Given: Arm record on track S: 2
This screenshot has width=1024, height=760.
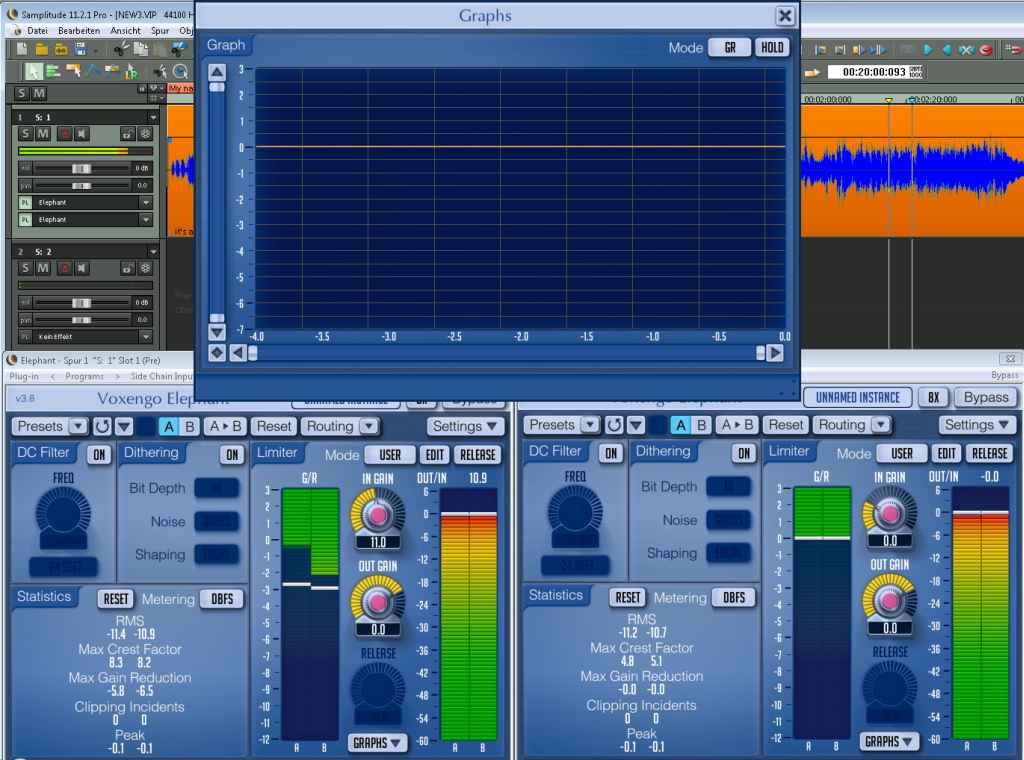Looking at the screenshot, I should (x=65, y=268).
